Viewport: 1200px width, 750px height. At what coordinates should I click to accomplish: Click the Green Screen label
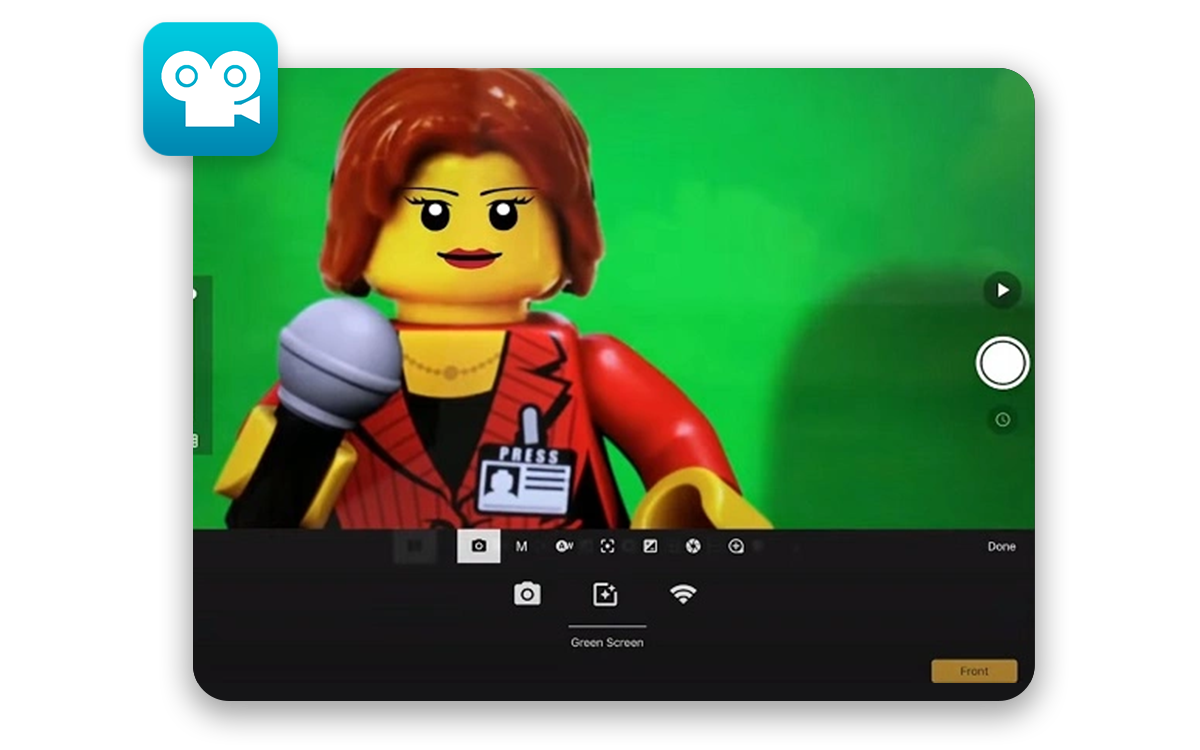click(x=607, y=642)
